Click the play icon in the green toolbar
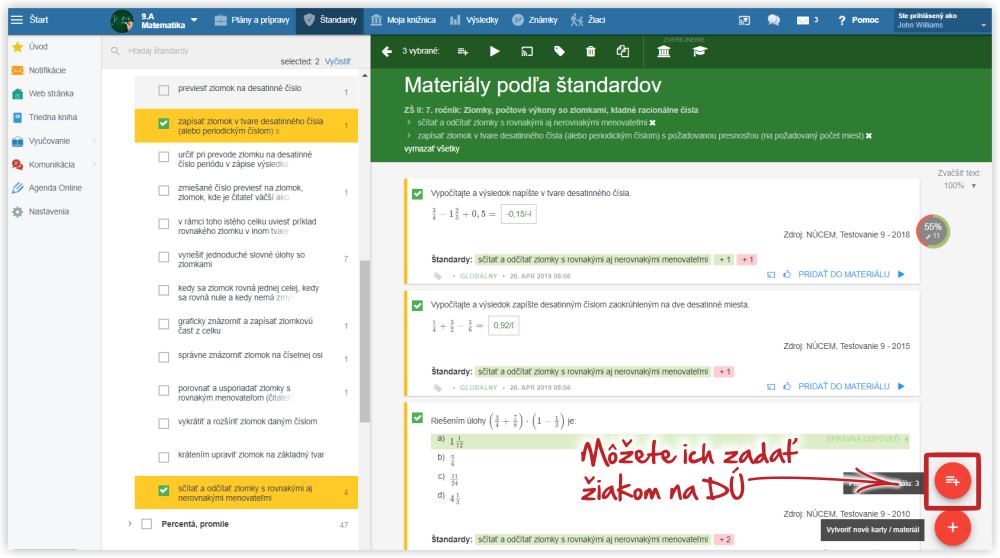The image size is (1000, 558). coord(494,51)
